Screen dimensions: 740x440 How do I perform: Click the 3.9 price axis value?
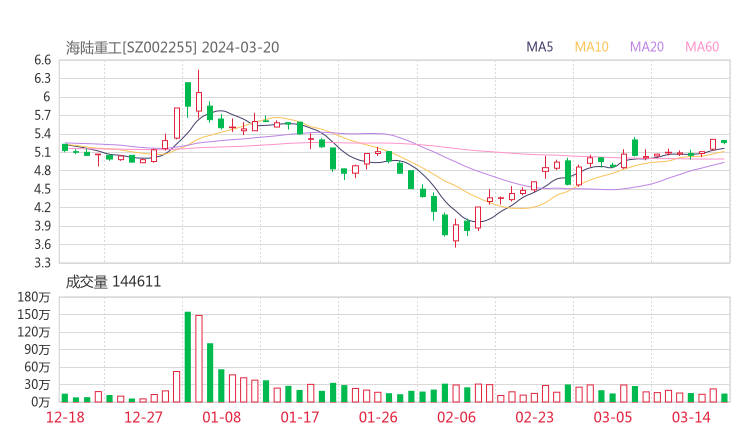click(42, 226)
